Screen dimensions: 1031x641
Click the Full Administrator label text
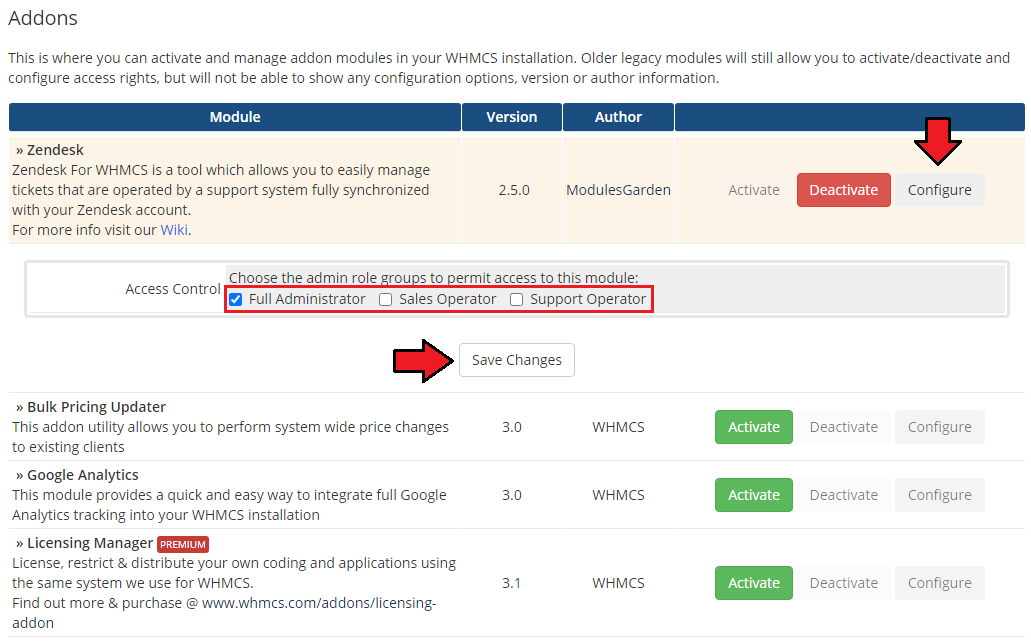click(x=307, y=299)
